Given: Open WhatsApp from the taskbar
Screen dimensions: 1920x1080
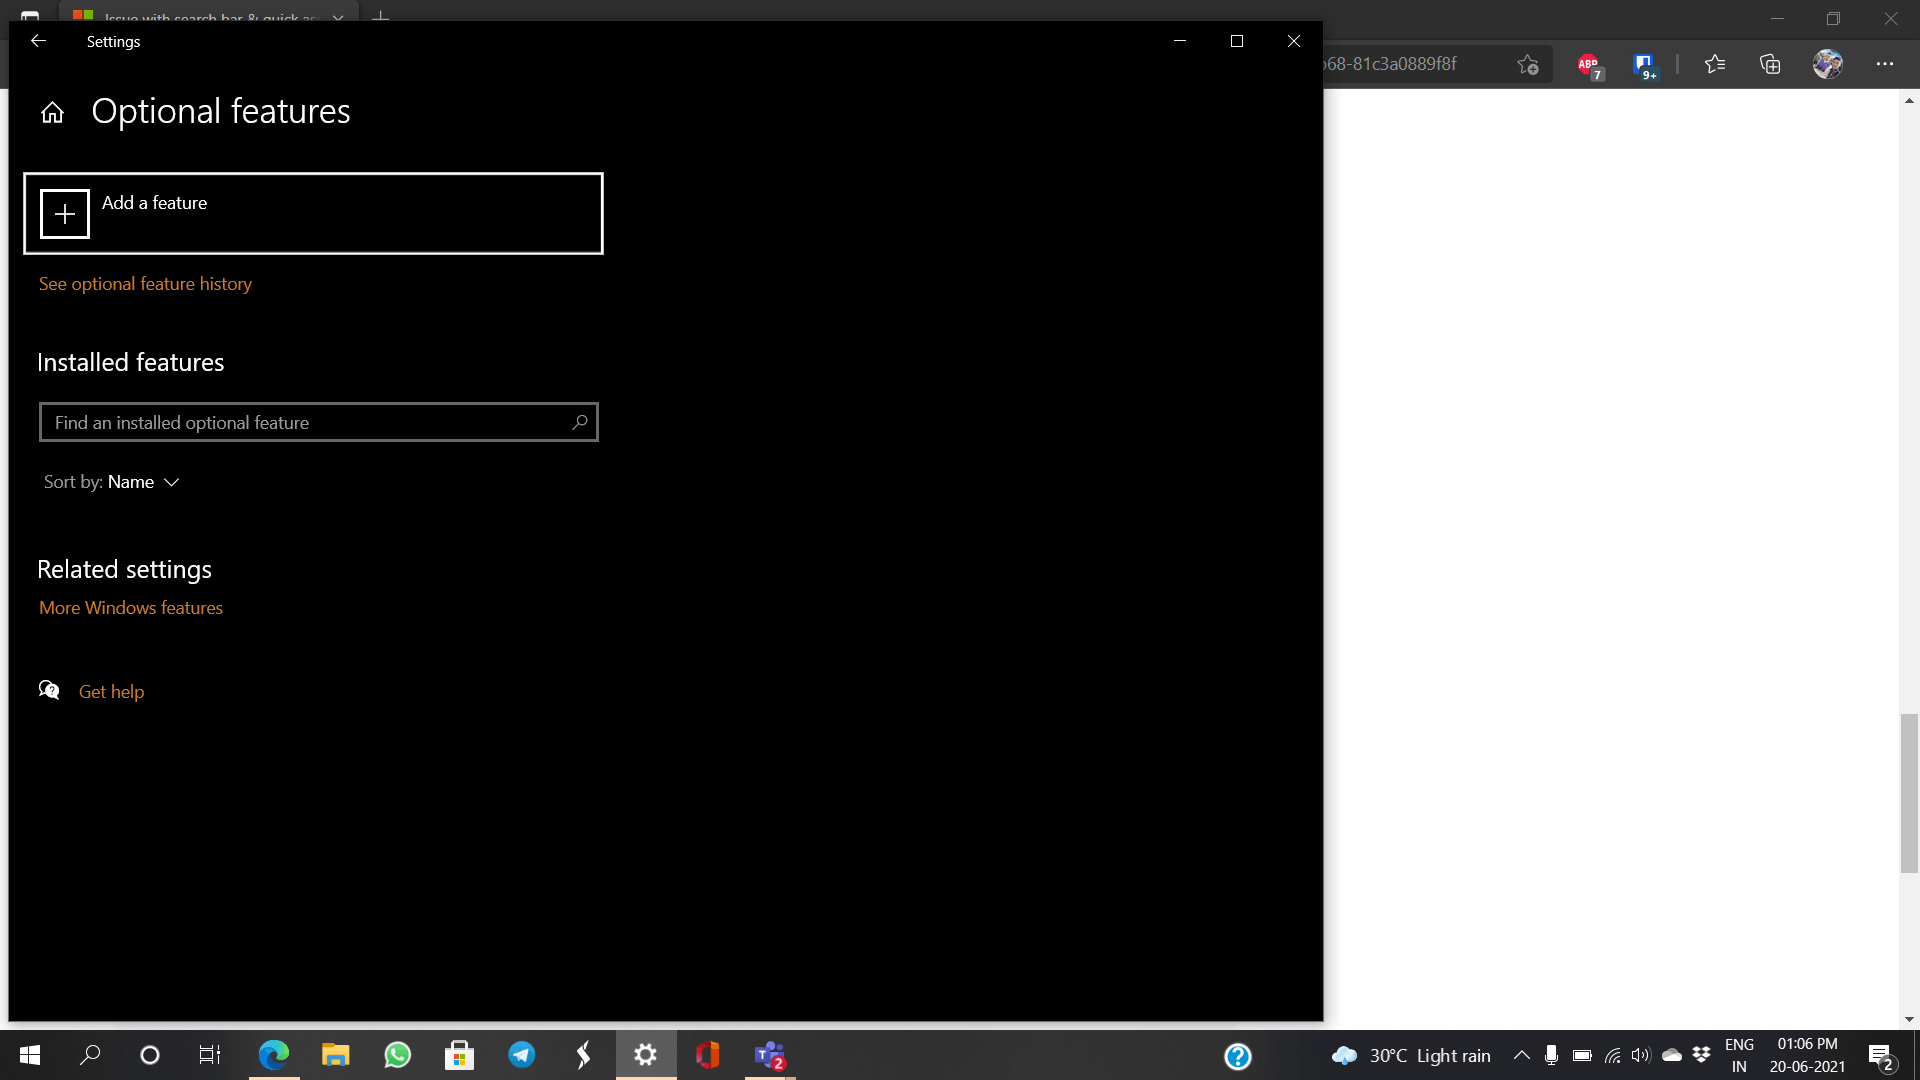Looking at the screenshot, I should [x=397, y=1055].
